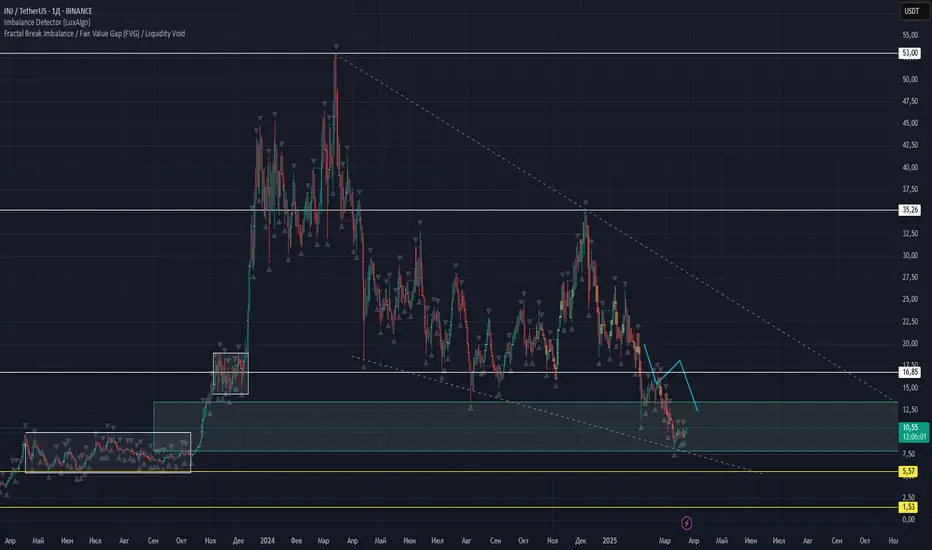This screenshot has height=550, width=932.
Task: Click the 16,85 price level label
Action: 911,372
